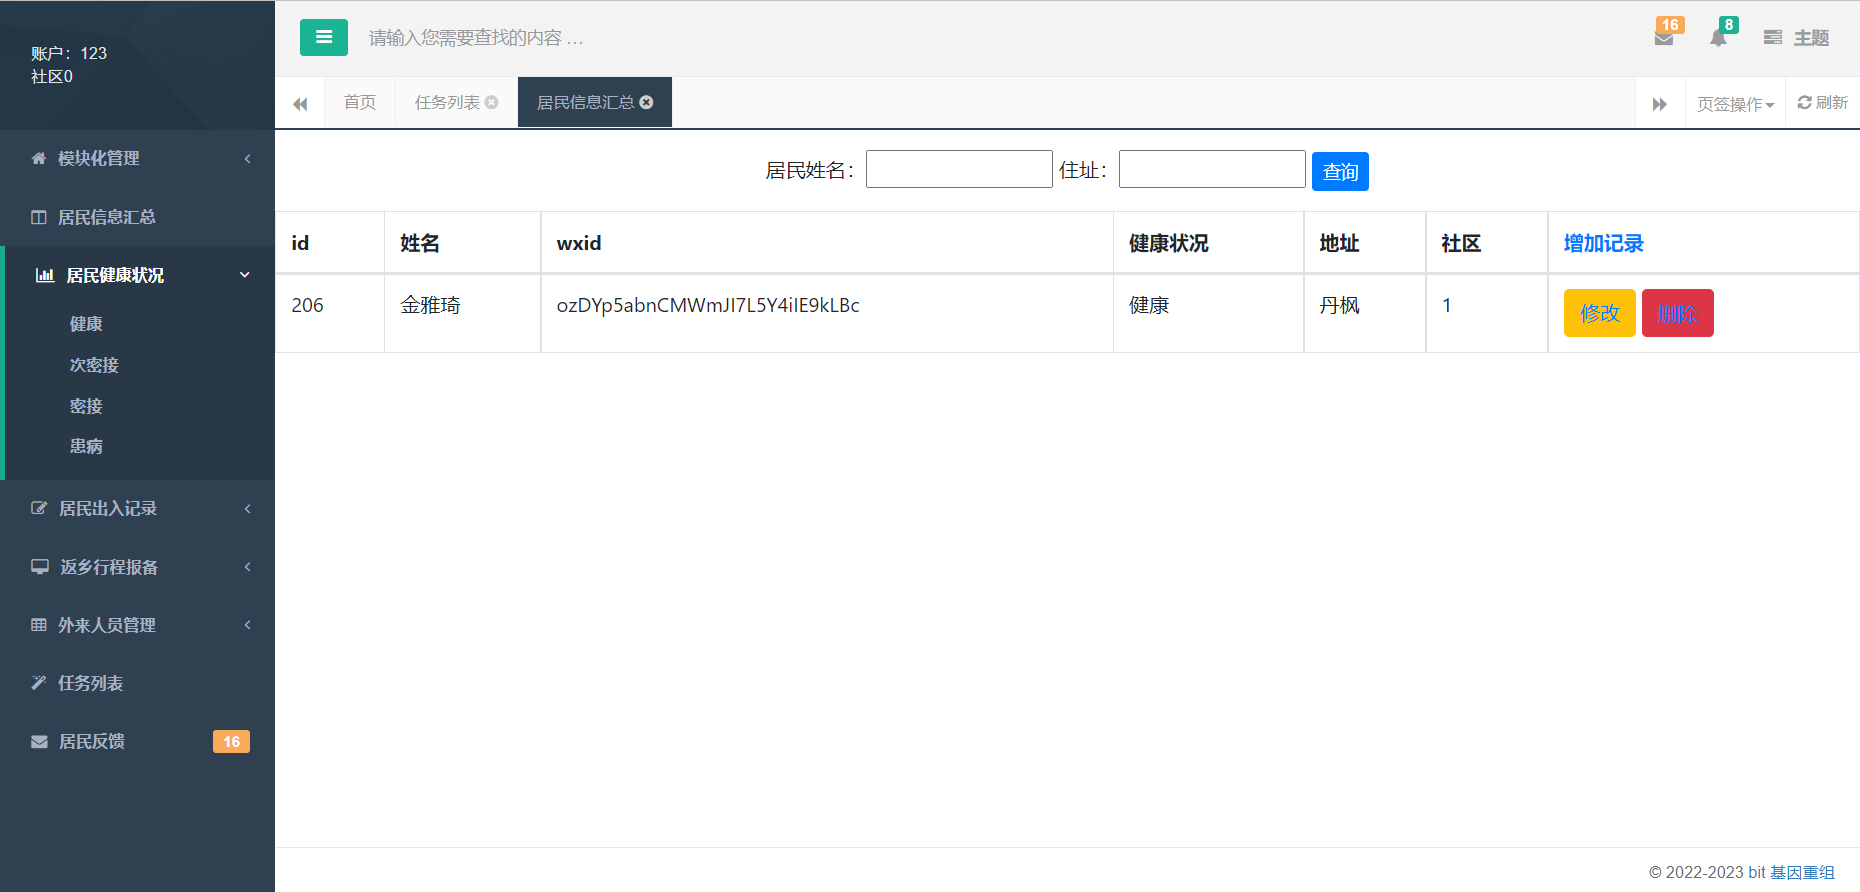This screenshot has height=892, width=1860.
Task: Click the 增加记录 link
Action: (x=1603, y=243)
